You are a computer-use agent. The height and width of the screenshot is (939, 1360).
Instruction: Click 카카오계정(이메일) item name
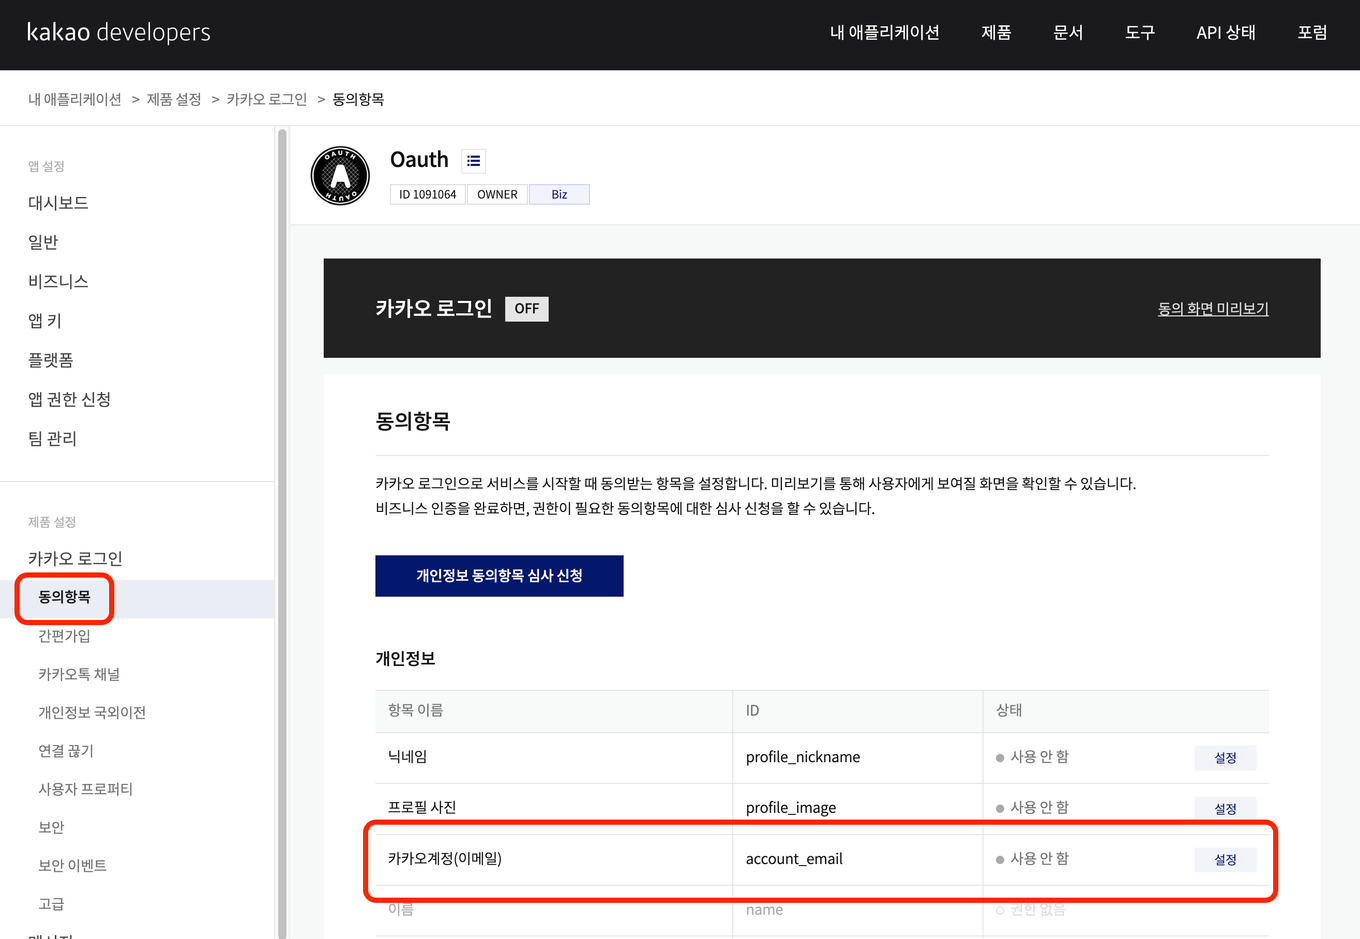[x=445, y=858]
